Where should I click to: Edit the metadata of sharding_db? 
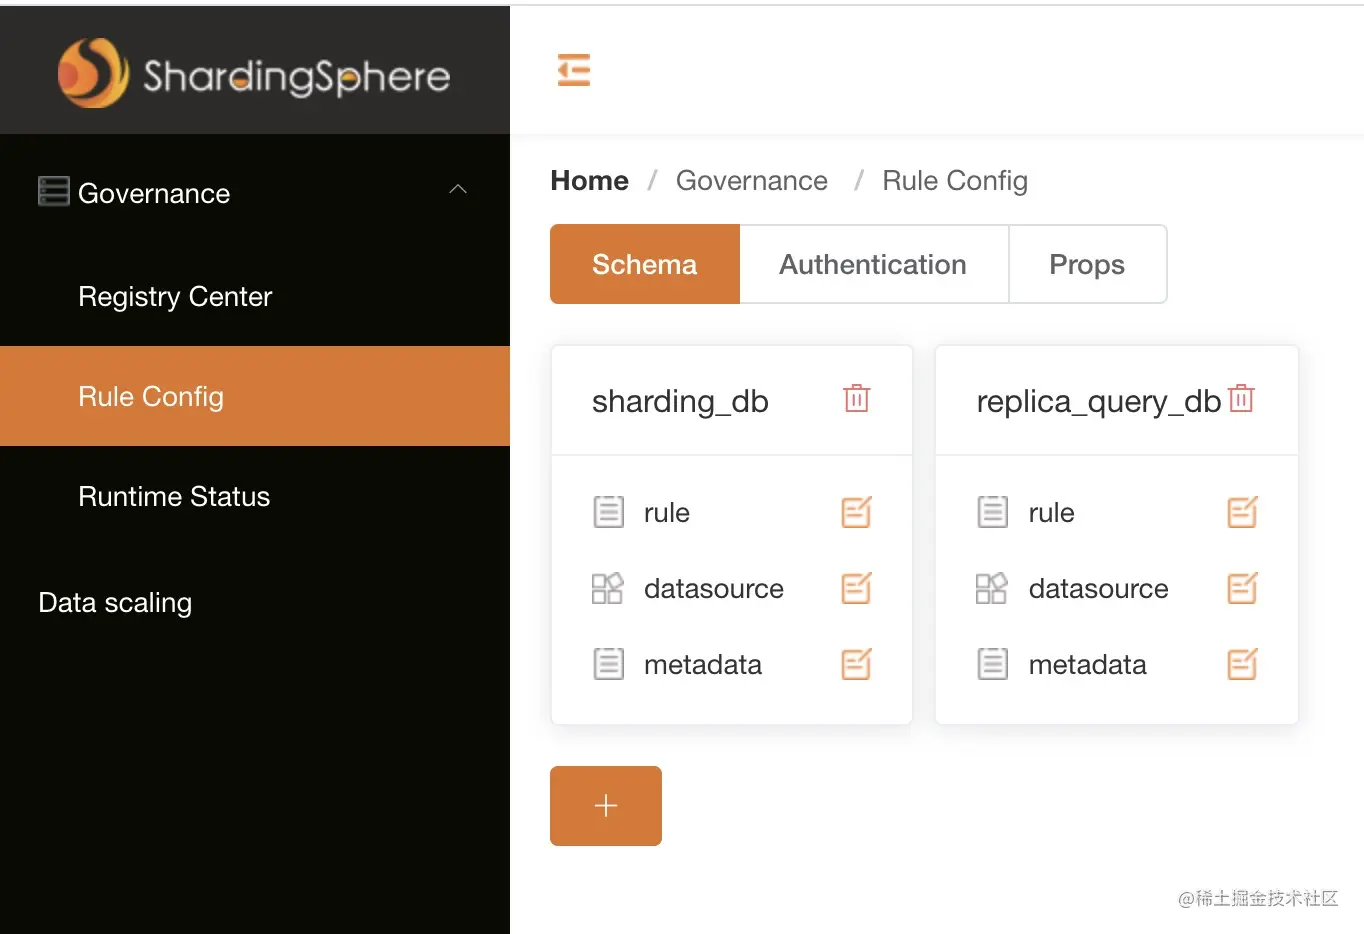(x=856, y=664)
